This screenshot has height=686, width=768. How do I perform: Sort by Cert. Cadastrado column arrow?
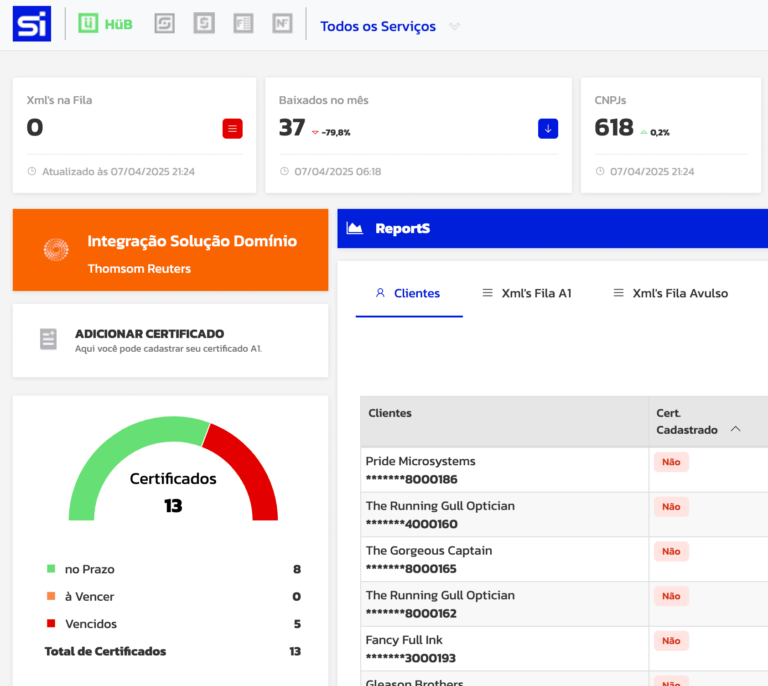[736, 429]
